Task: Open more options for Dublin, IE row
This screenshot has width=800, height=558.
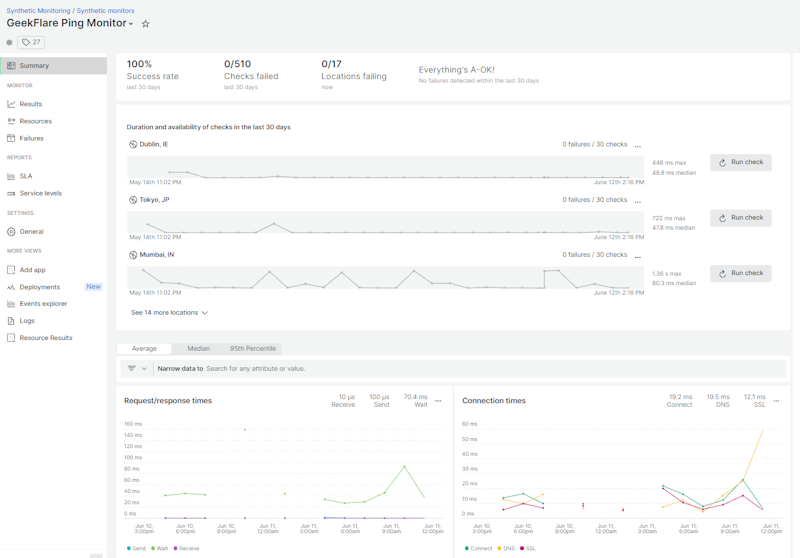Action: click(x=638, y=146)
